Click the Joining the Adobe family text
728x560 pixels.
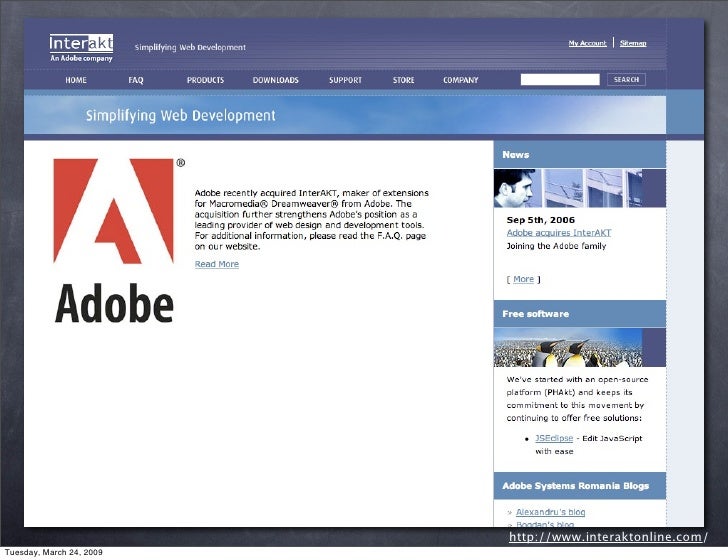click(556, 246)
